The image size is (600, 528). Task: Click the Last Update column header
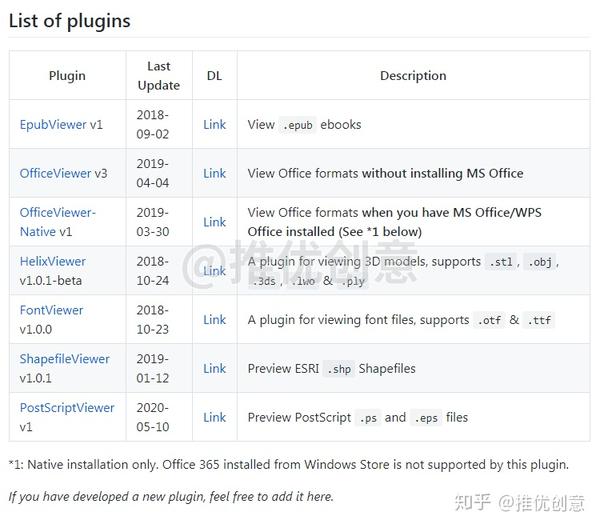point(158,76)
